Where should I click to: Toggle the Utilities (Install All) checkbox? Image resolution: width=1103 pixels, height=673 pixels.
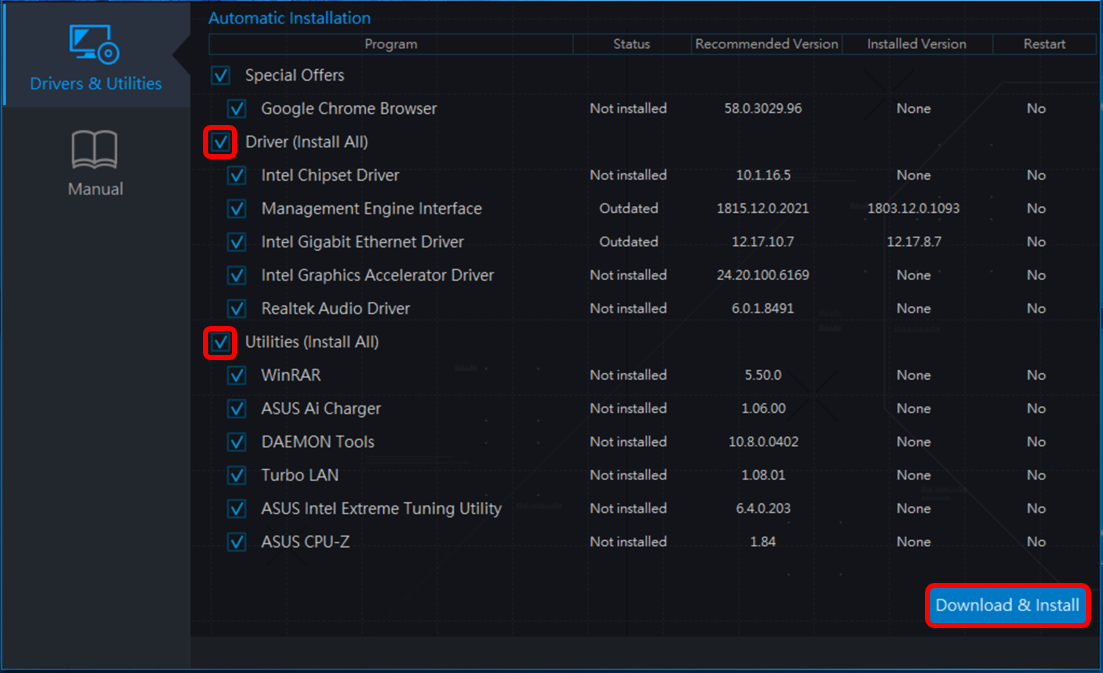(x=221, y=342)
